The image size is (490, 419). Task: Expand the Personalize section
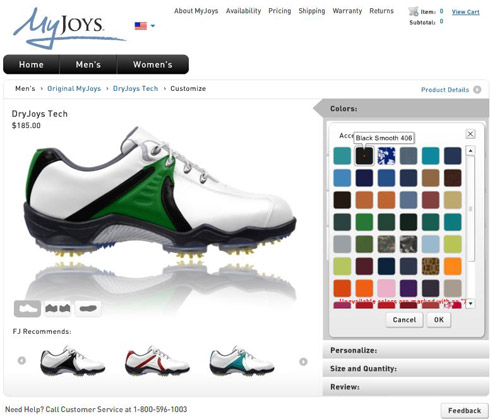(406, 350)
